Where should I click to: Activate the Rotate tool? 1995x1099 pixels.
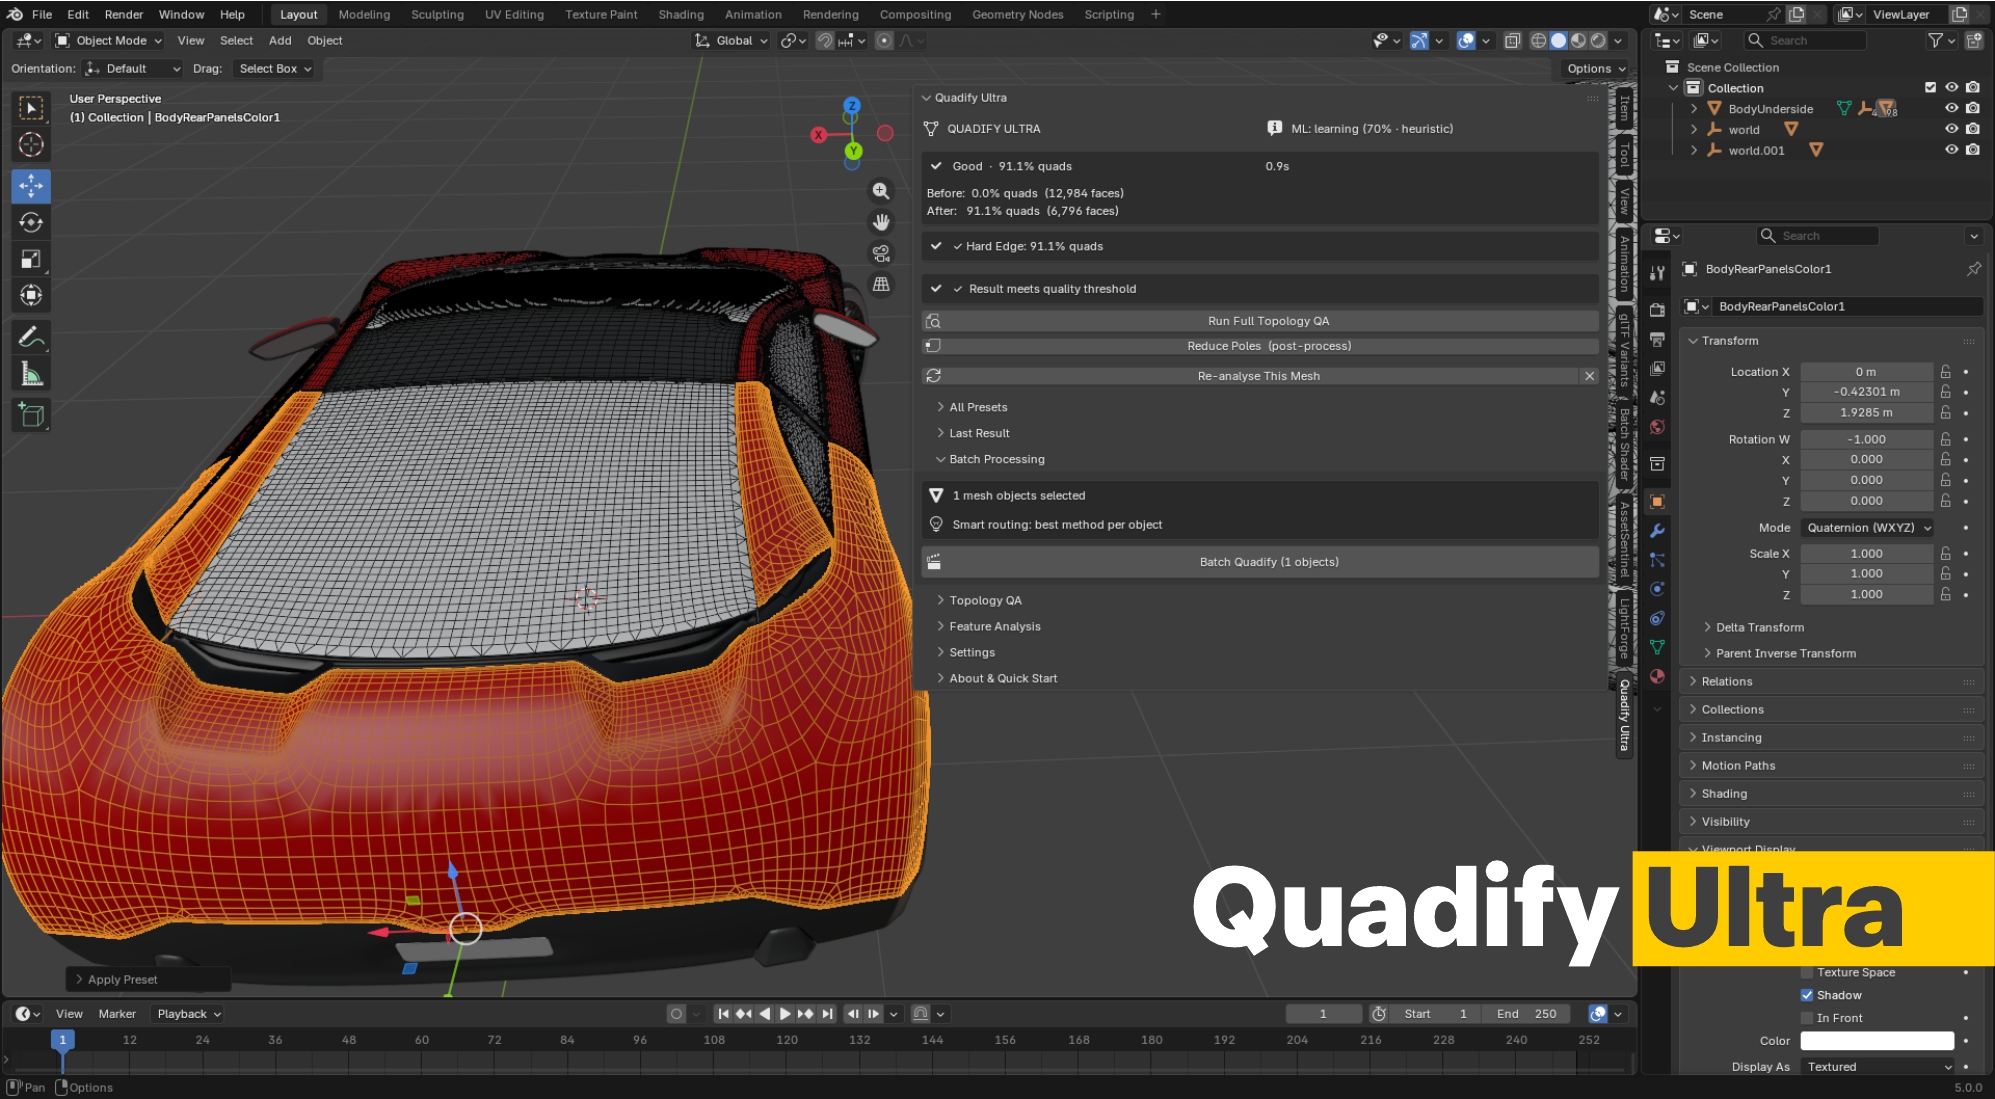pyautogui.click(x=31, y=223)
